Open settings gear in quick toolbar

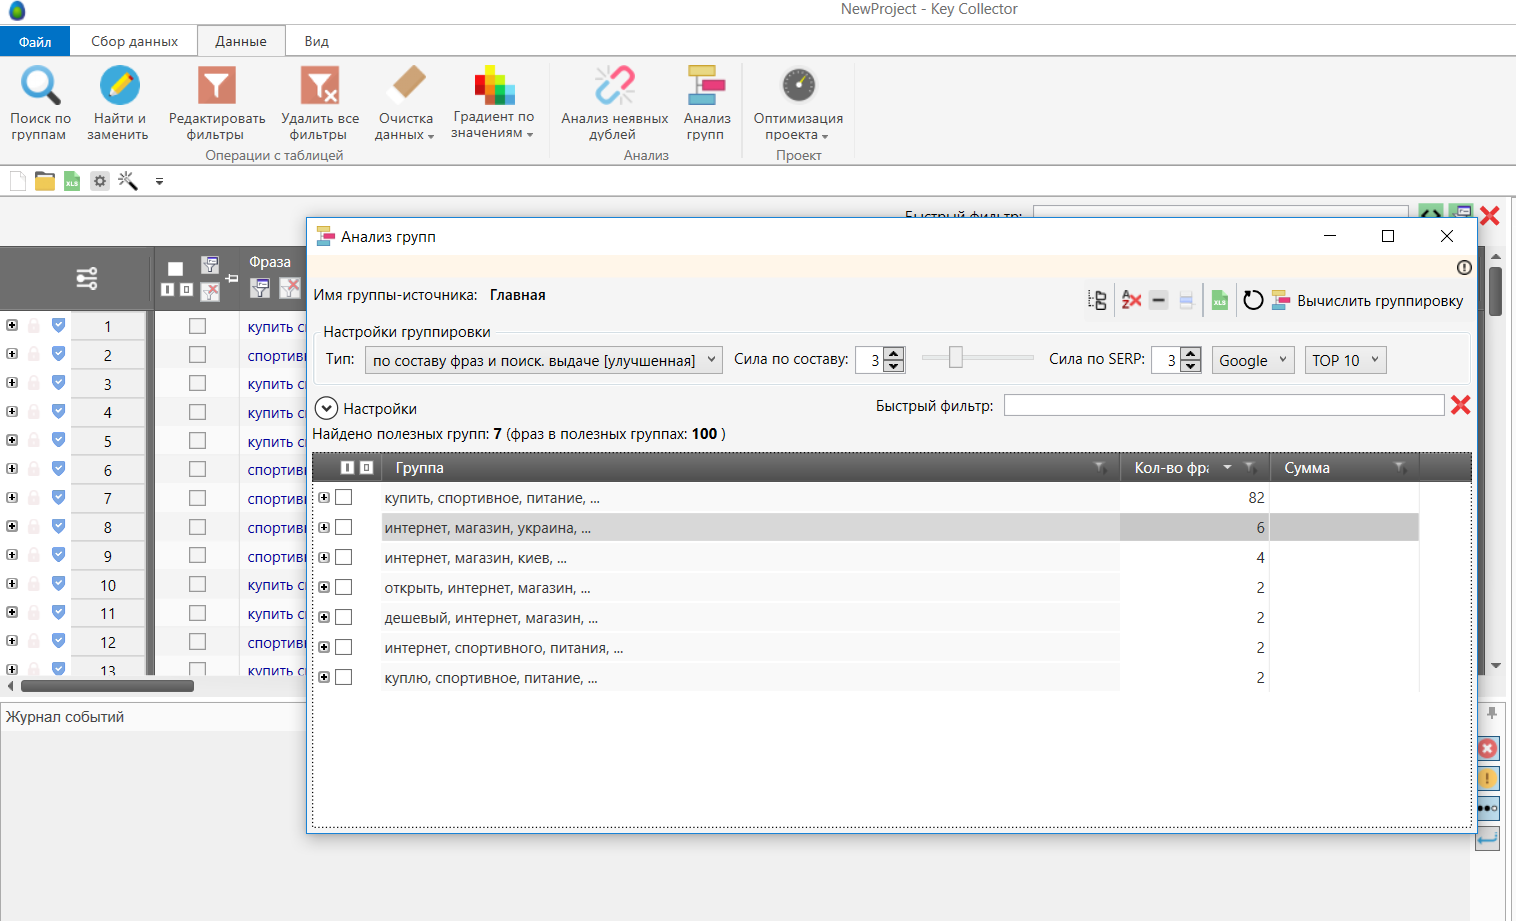point(100,181)
